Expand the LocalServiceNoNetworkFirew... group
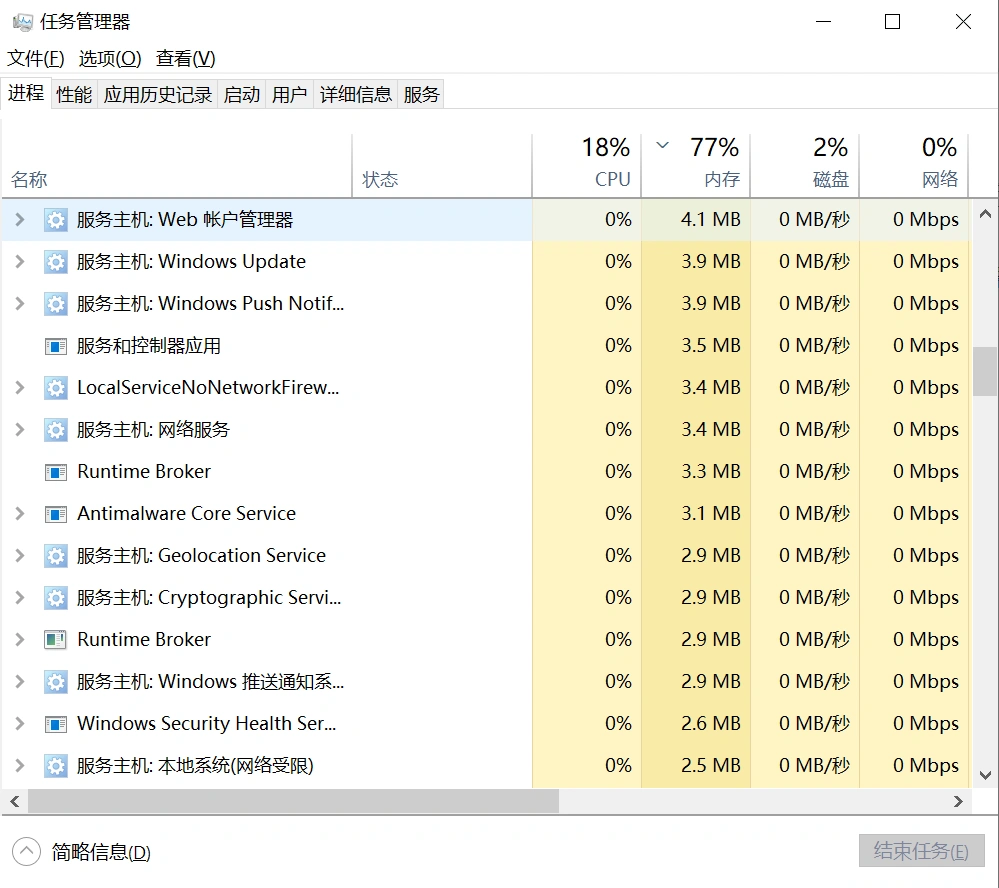 point(19,388)
